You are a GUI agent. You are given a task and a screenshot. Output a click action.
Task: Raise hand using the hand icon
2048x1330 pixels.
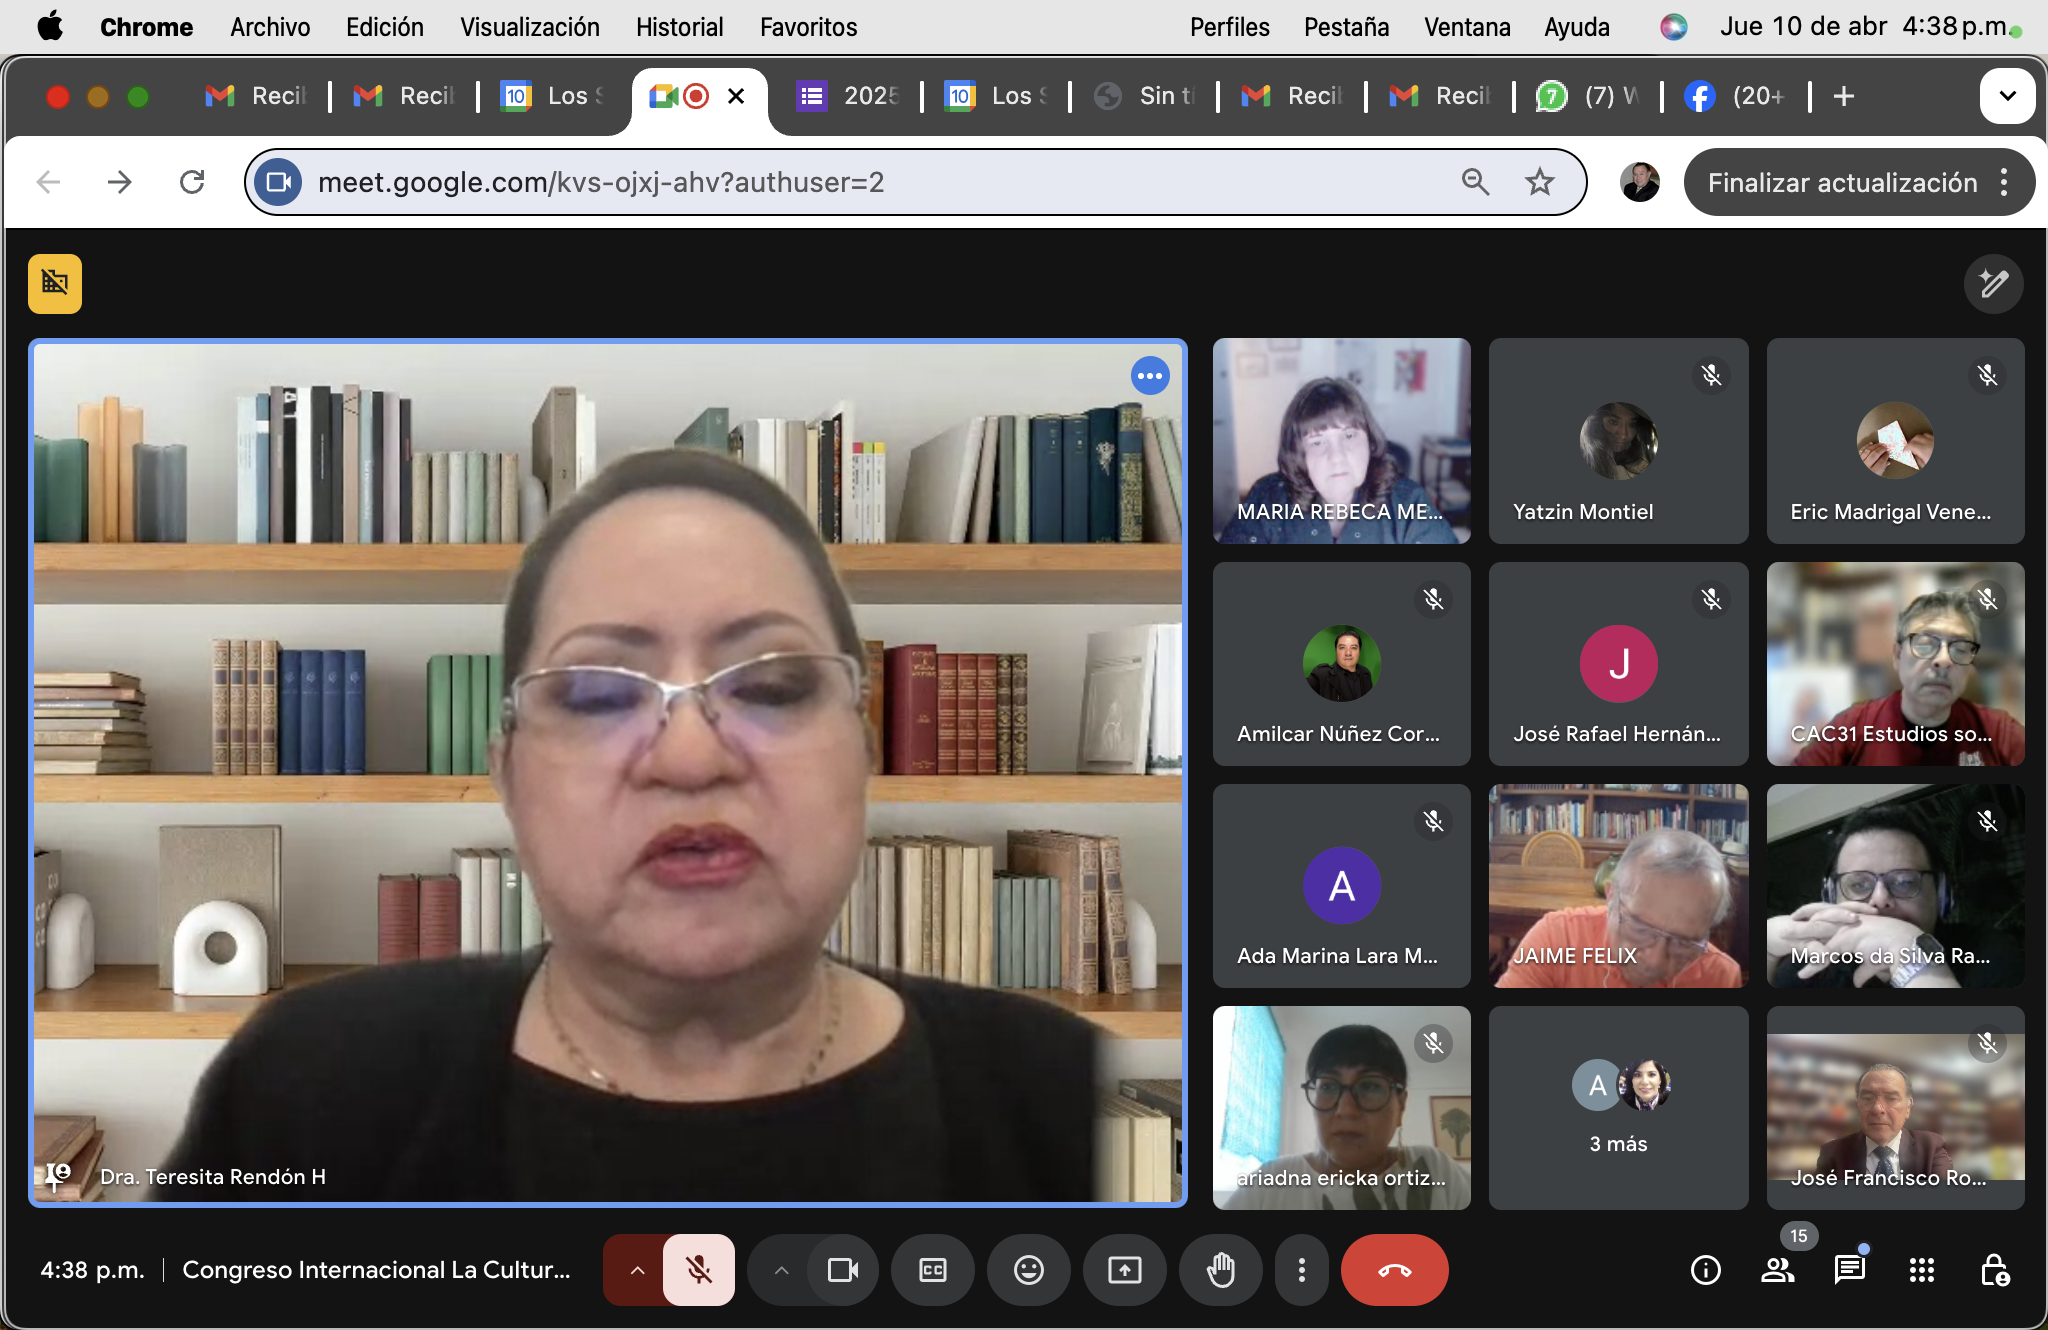[x=1220, y=1270]
